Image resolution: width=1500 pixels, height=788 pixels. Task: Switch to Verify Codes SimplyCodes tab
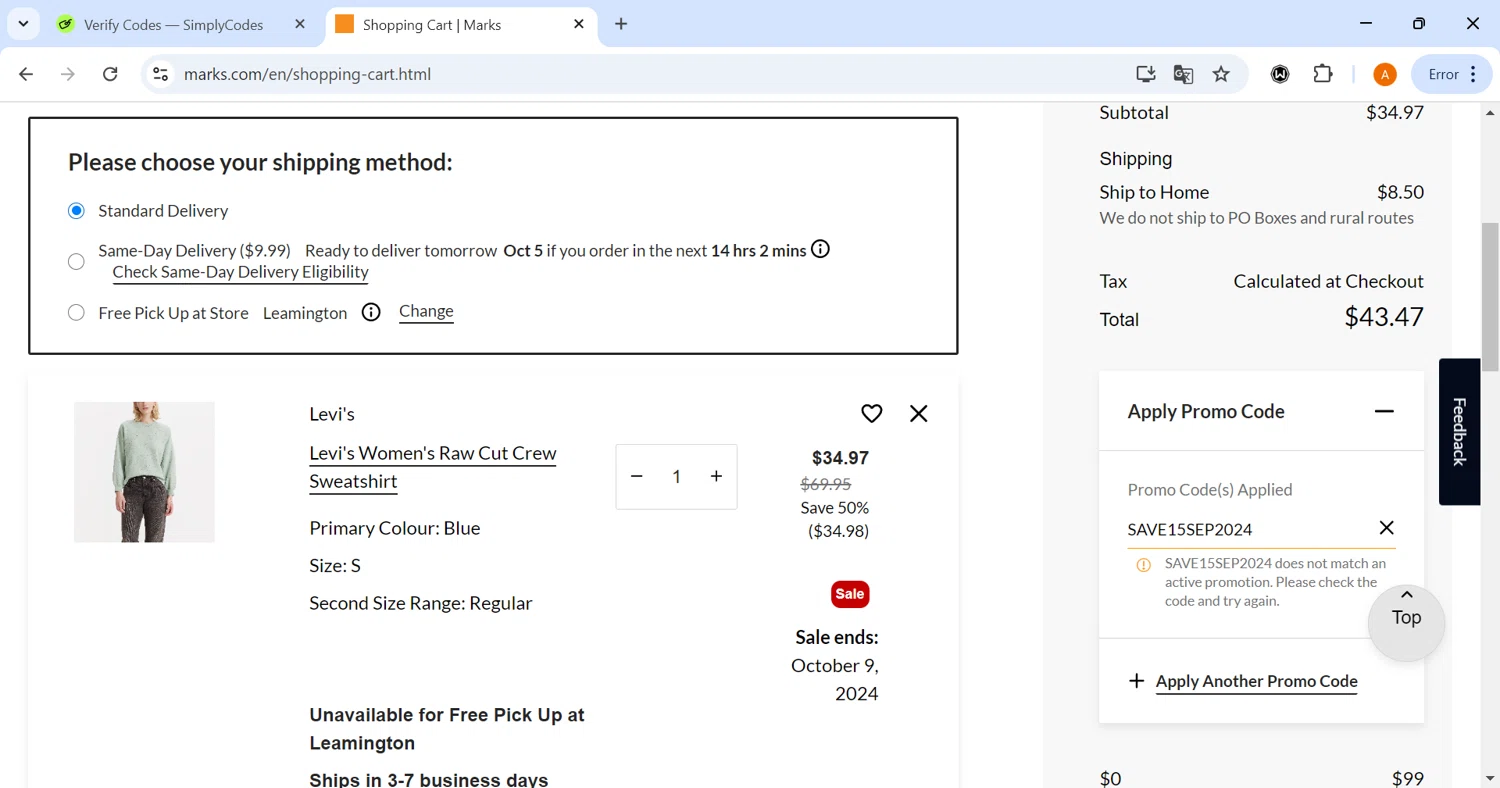click(x=173, y=24)
